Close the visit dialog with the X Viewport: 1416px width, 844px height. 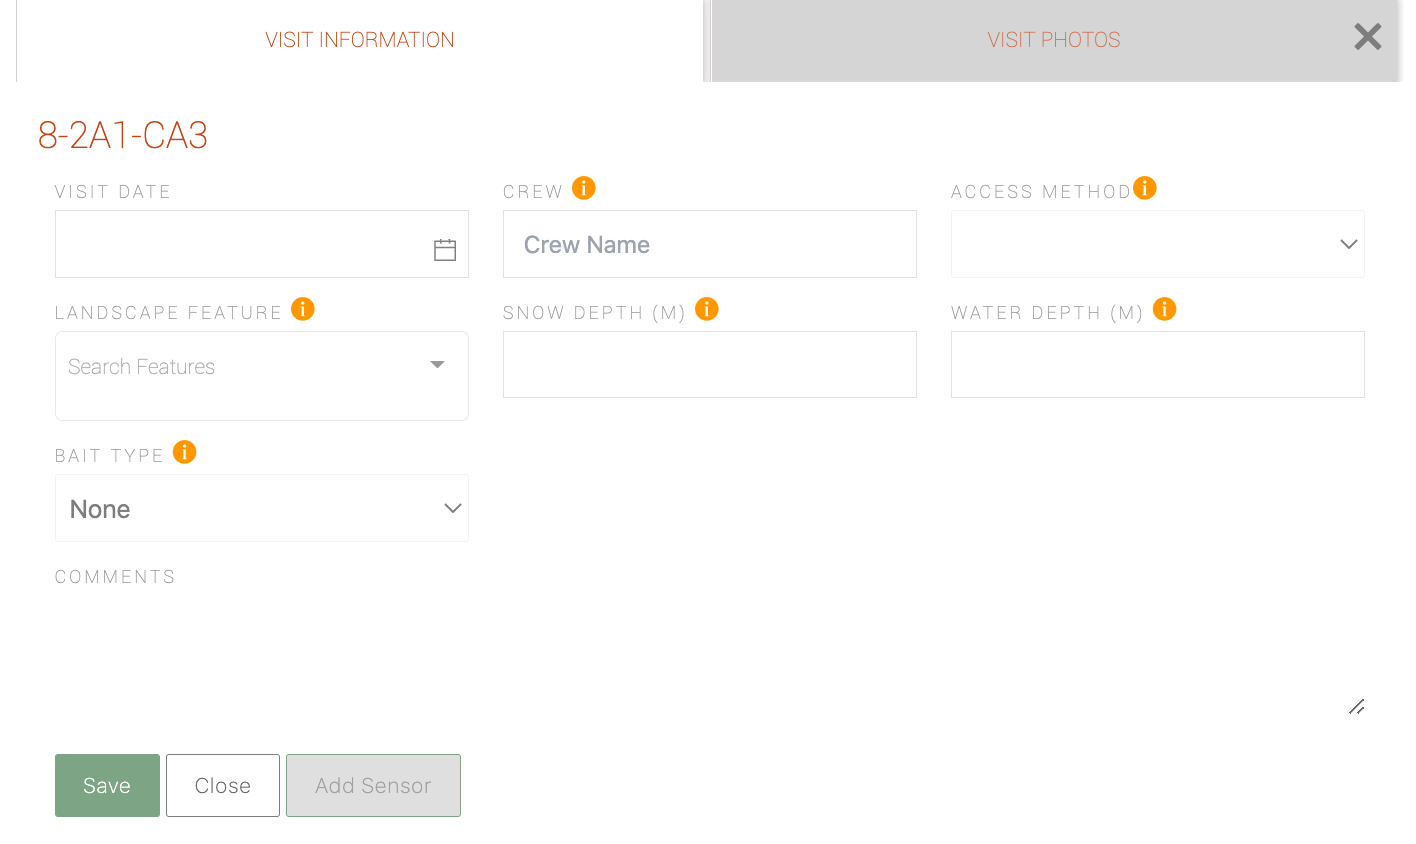pyautogui.click(x=1368, y=37)
